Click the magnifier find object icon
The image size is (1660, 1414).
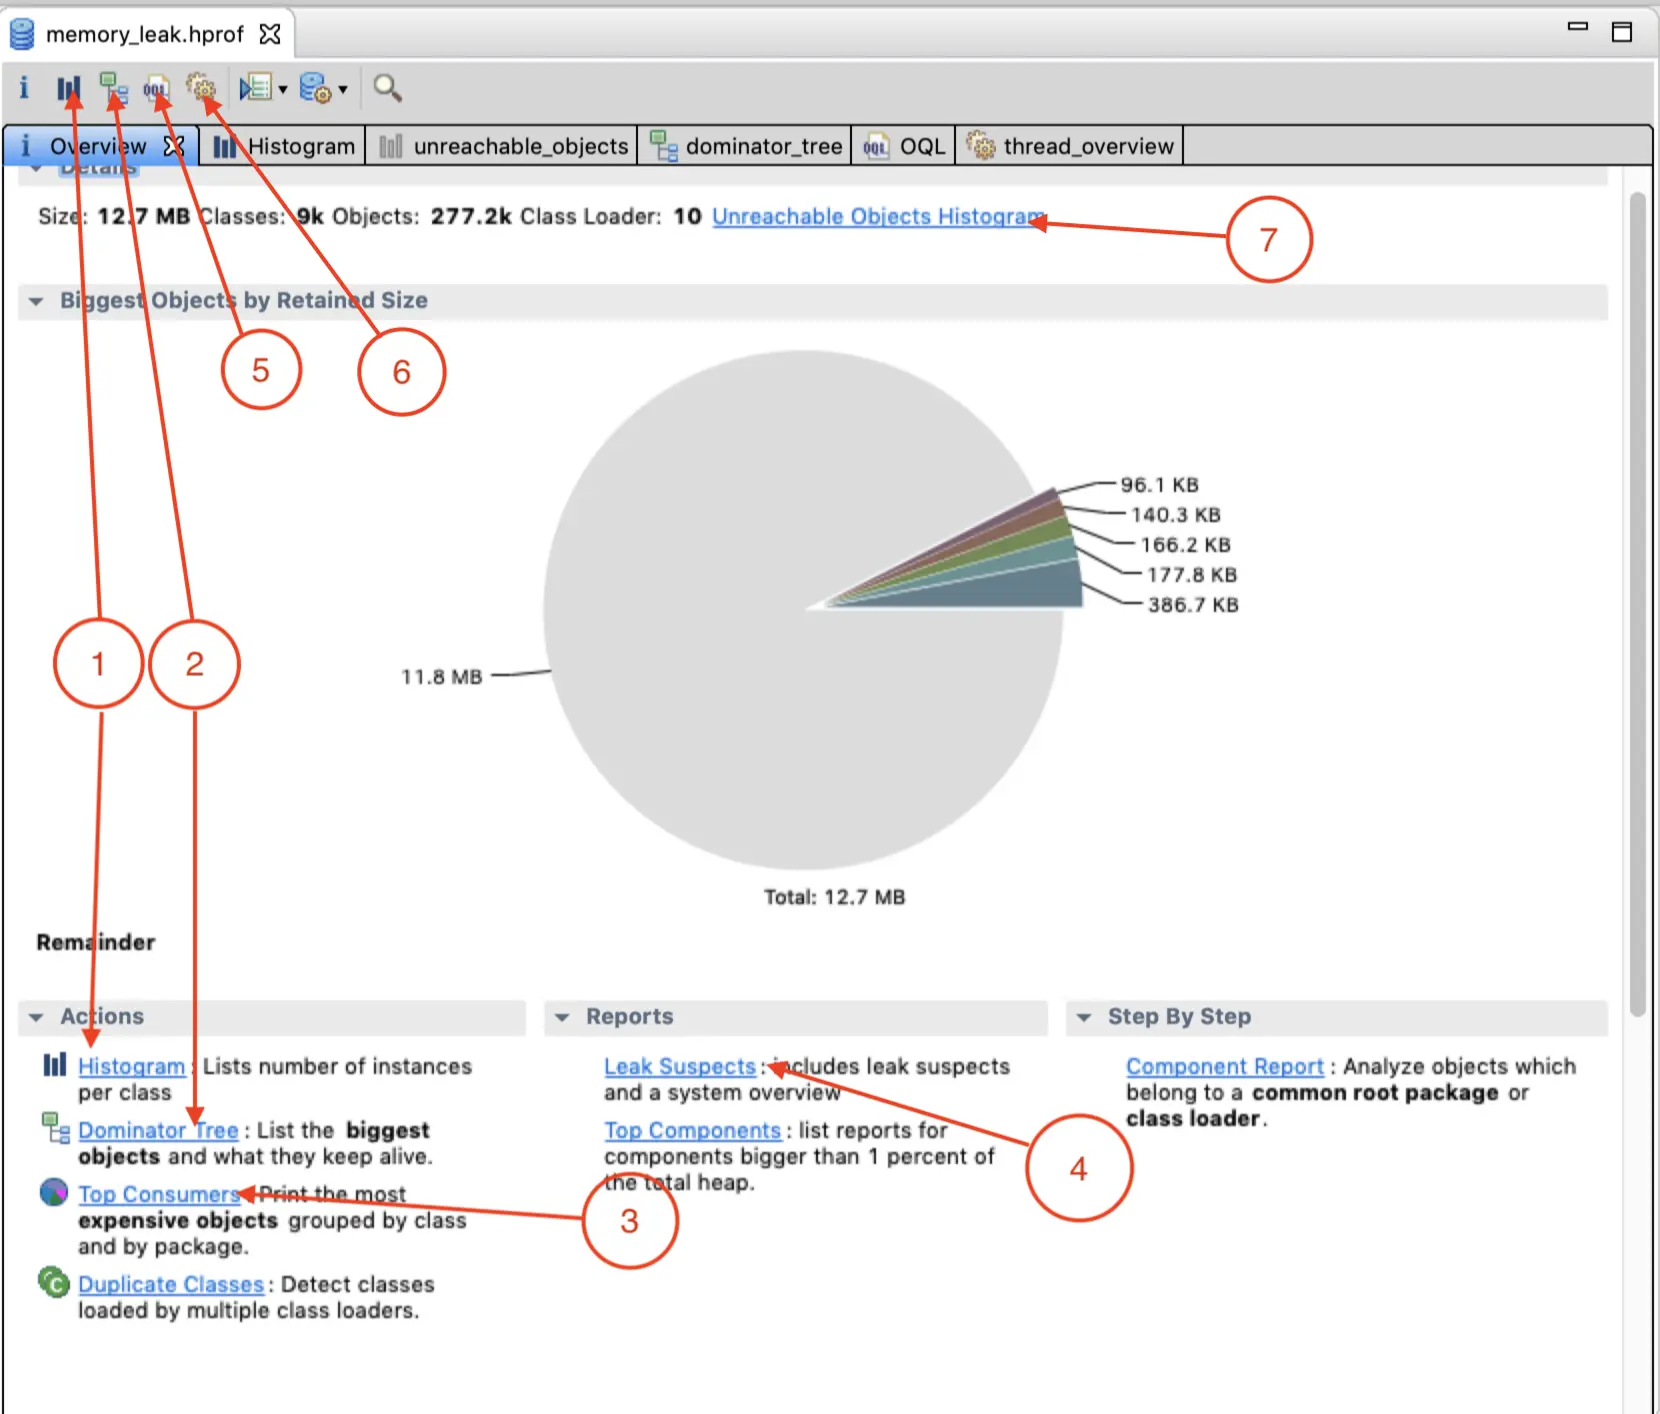[387, 88]
